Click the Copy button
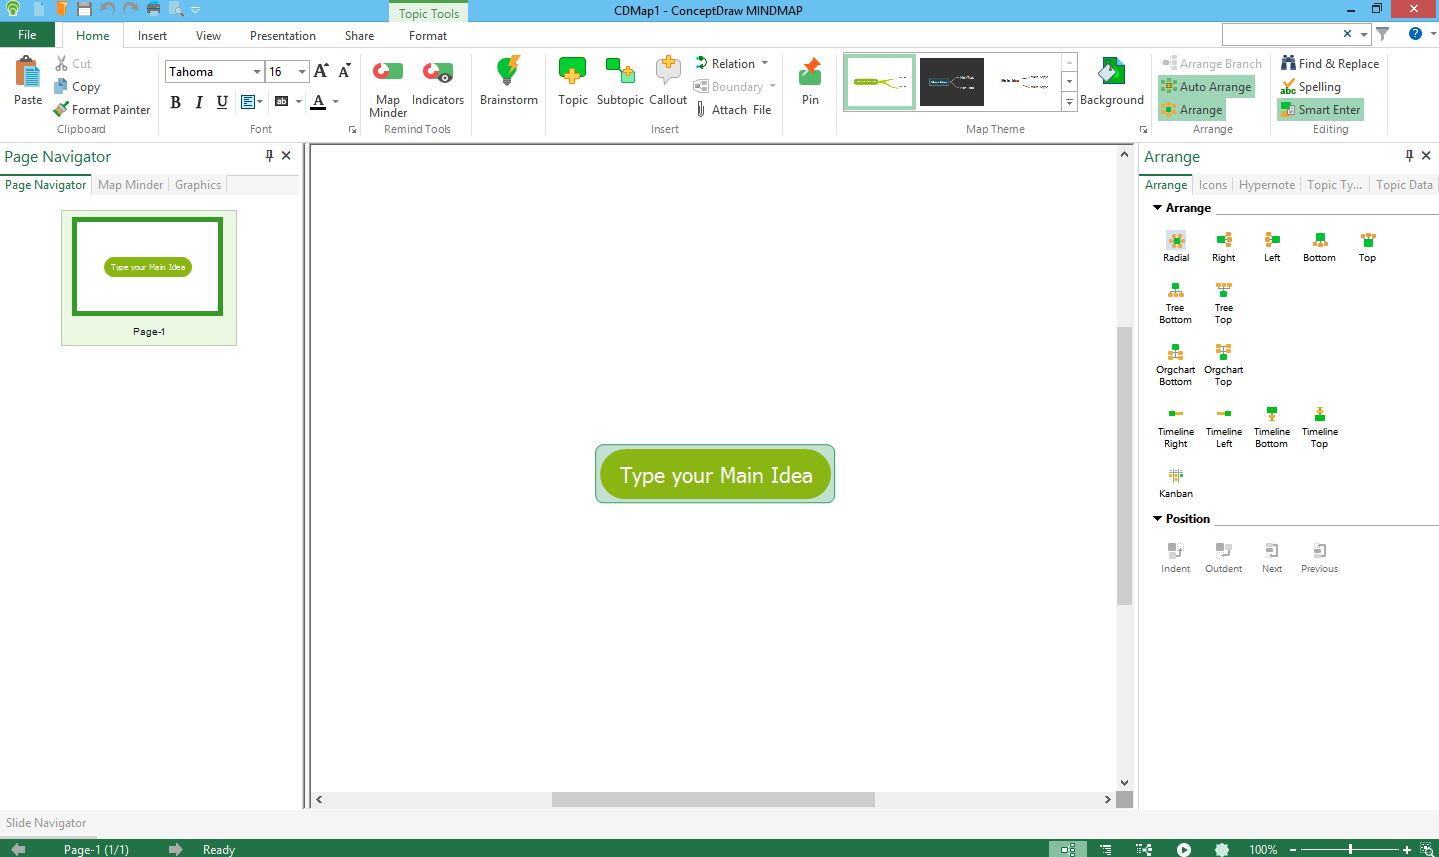Screen dimensions: 1439x857 [77, 87]
